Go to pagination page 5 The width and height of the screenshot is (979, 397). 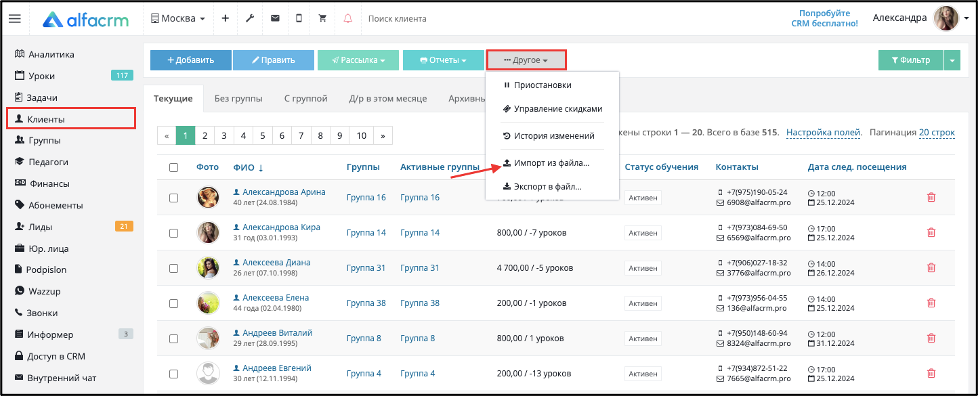[x=263, y=135]
